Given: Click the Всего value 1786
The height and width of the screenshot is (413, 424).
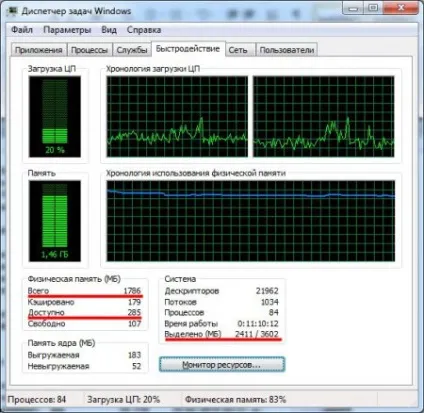Looking at the screenshot, I should coord(132,291).
